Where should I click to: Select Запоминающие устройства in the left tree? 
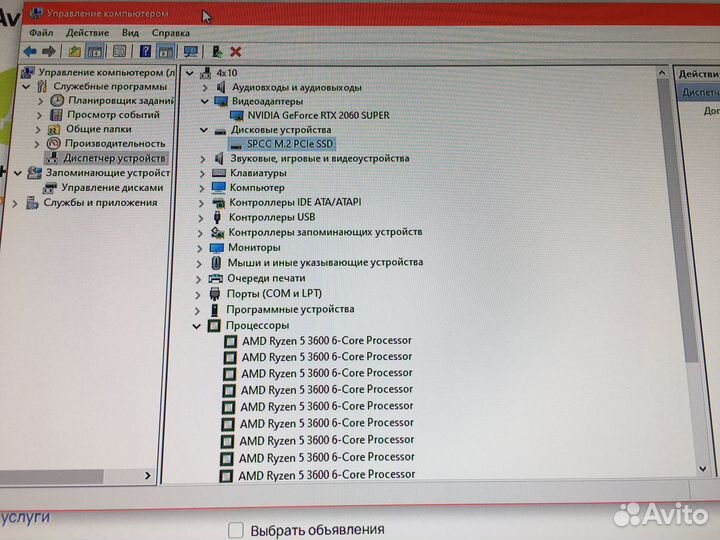[x=107, y=173]
